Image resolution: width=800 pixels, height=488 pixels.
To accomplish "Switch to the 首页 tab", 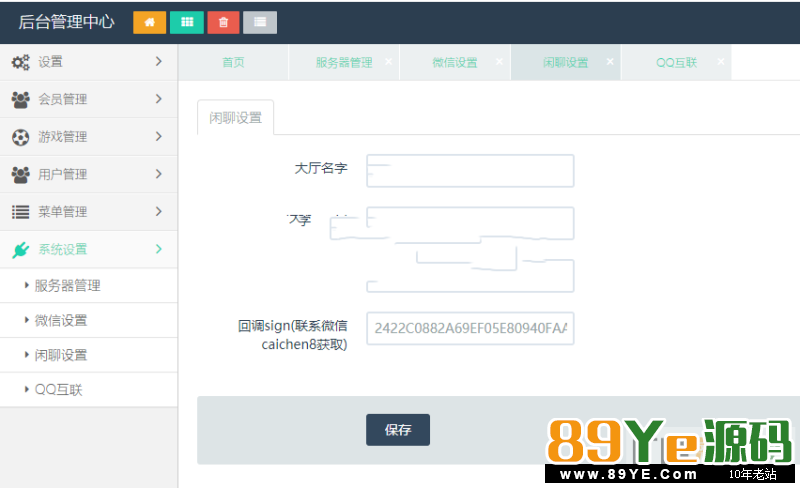I will pyautogui.click(x=233, y=62).
